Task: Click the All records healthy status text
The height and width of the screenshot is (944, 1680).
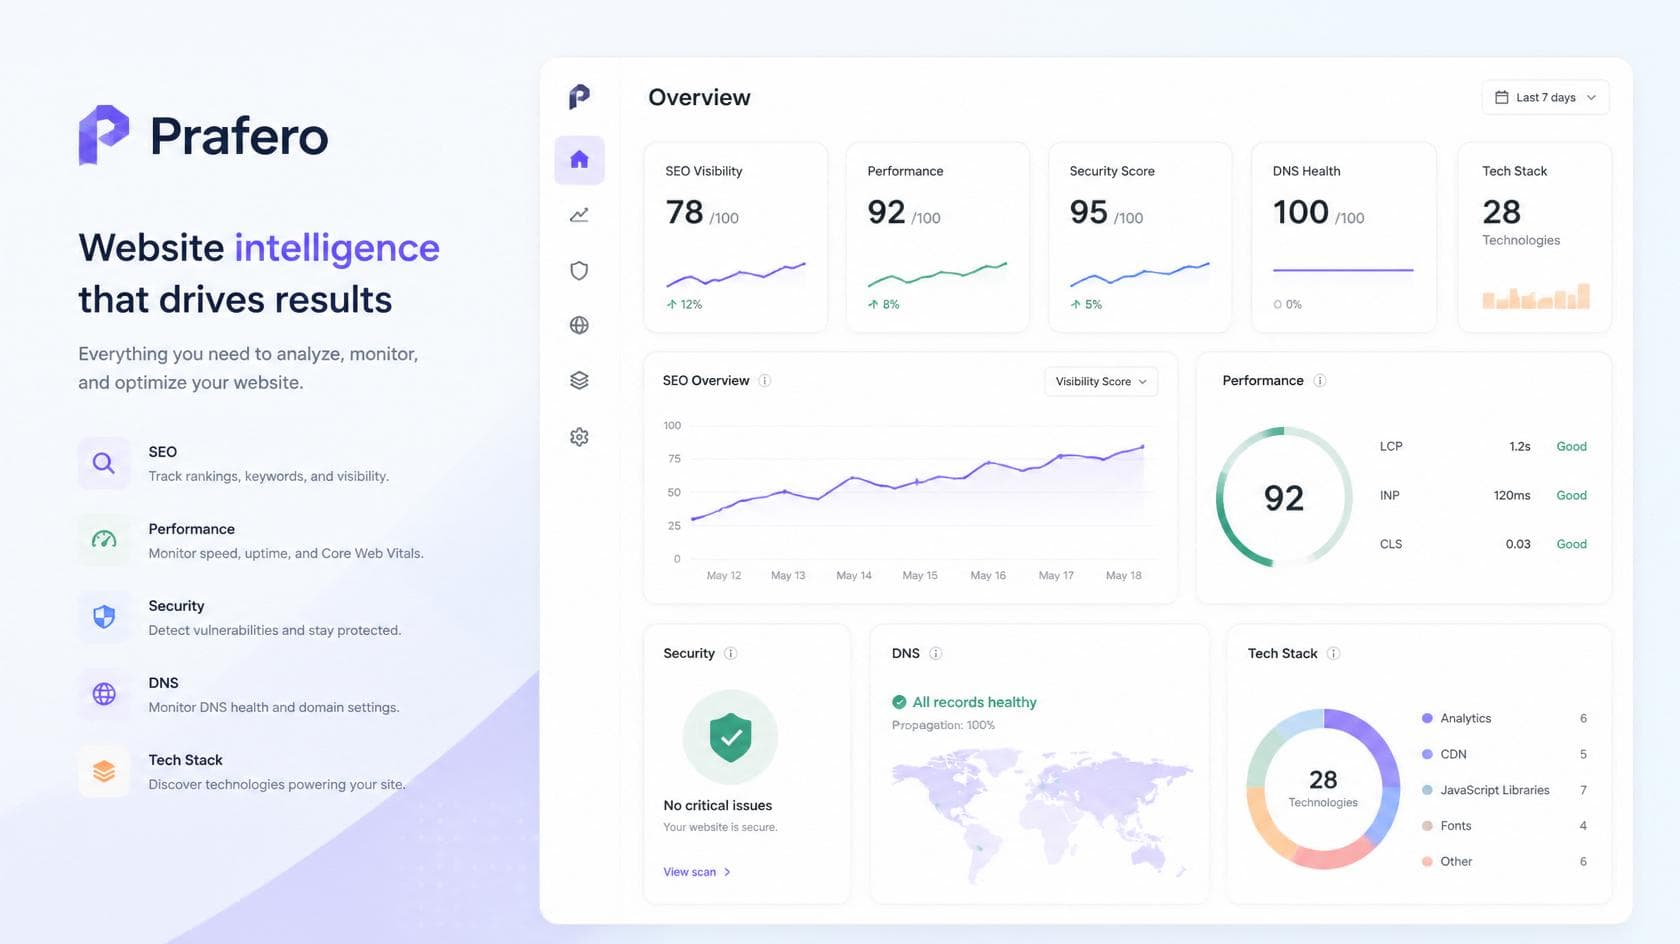Action: pyautogui.click(x=975, y=702)
